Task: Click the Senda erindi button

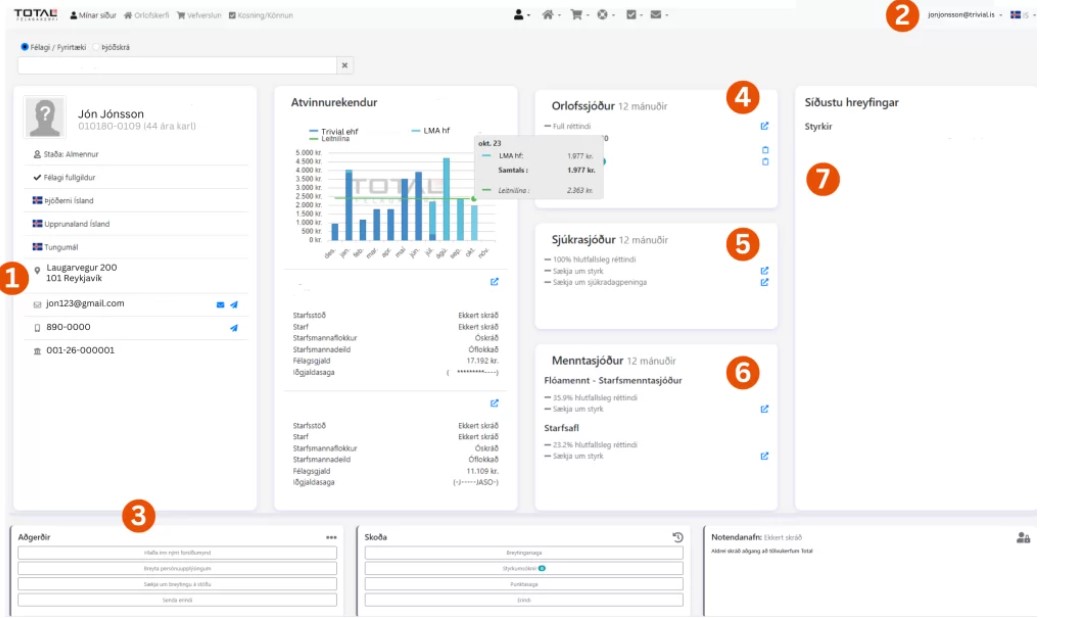Action: pos(177,600)
